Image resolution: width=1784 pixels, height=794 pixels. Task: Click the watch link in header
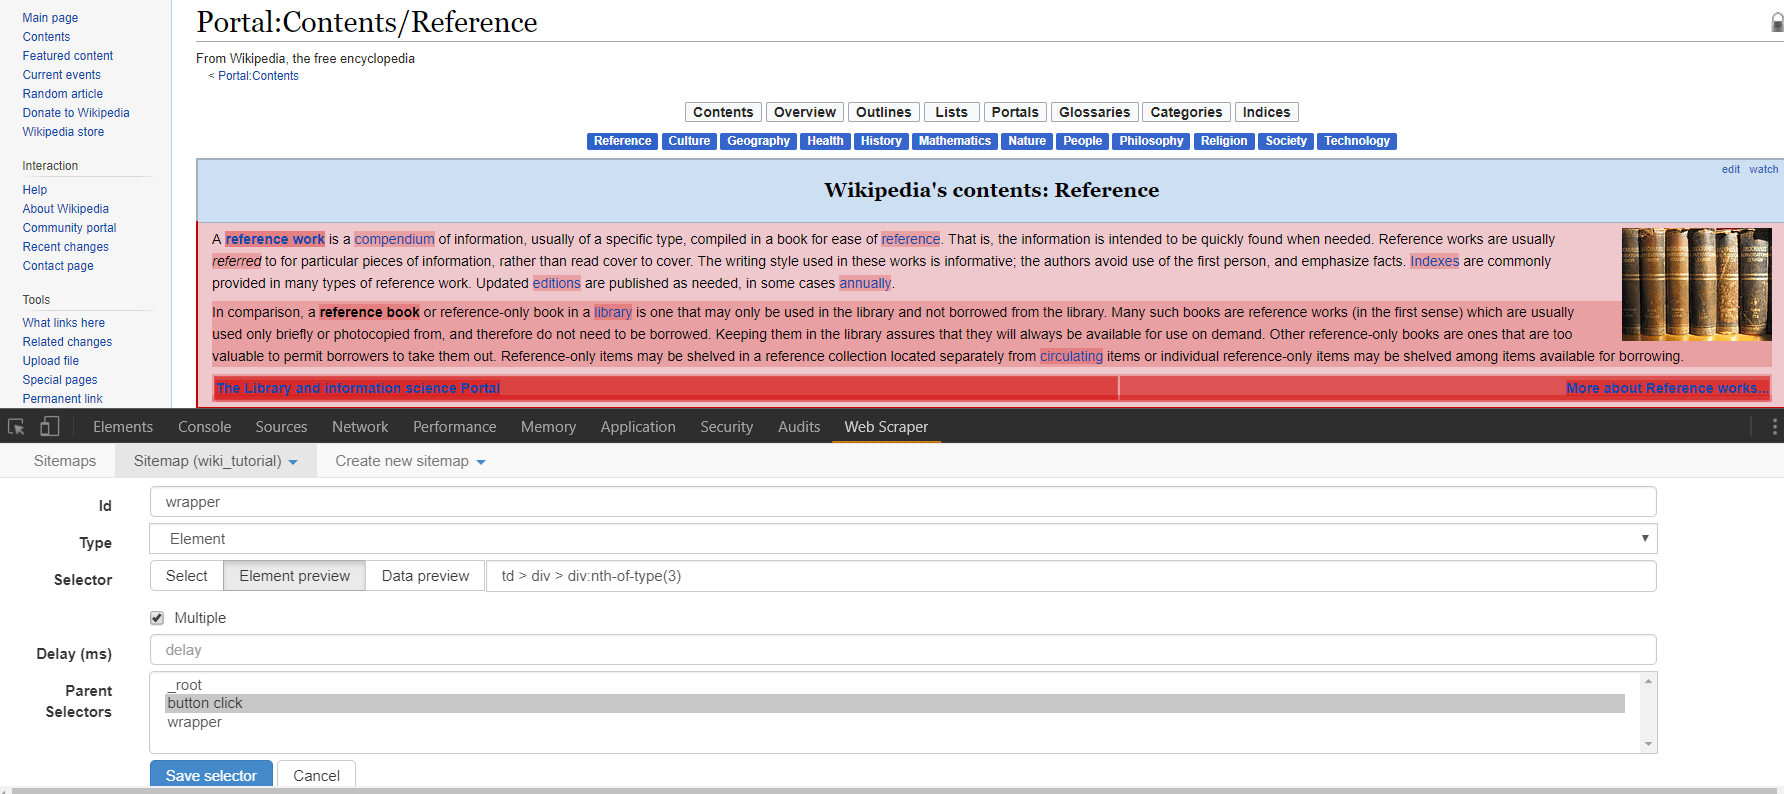[x=1764, y=169]
